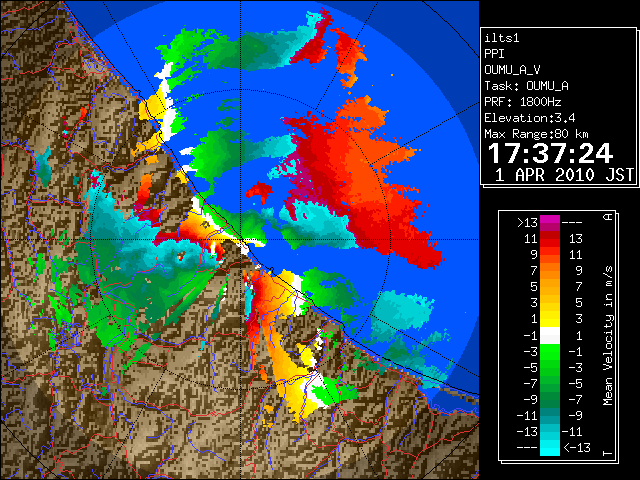The image size is (640, 480).
Task: Pick the bright red band in velocity legend
Action: 550,242
